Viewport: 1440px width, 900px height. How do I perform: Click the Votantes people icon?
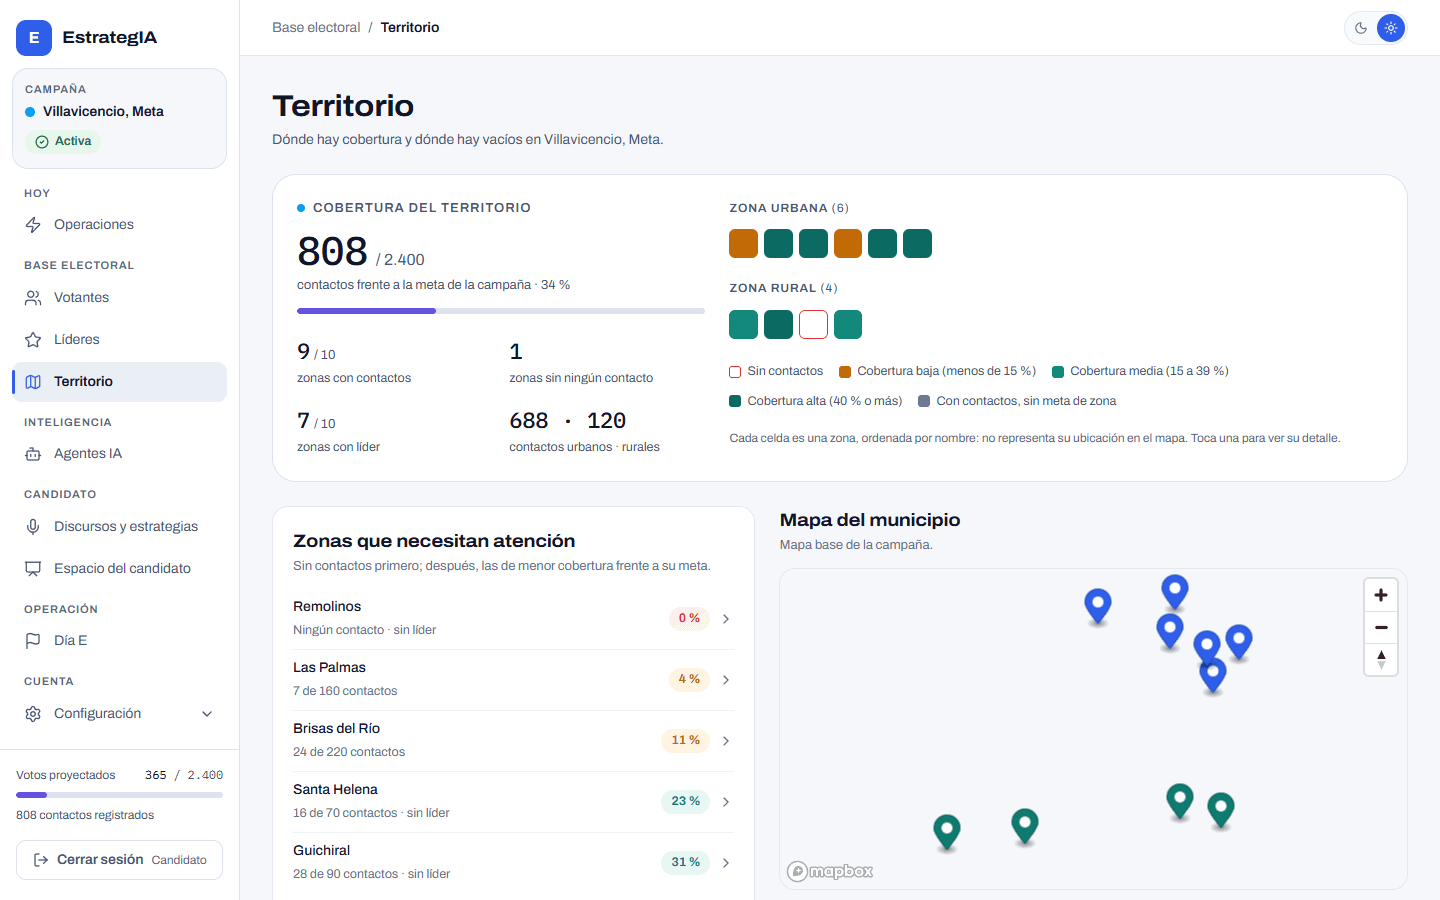33,298
